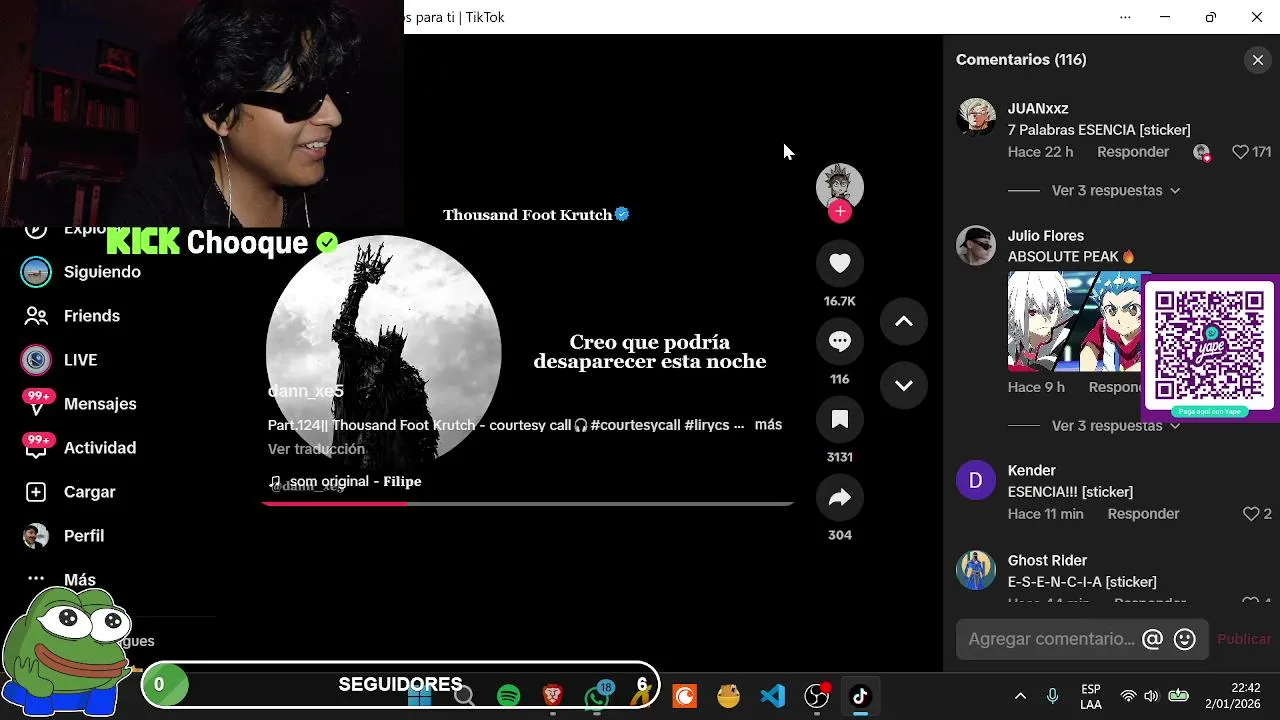
Task: Click the Publicar button
Action: pyautogui.click(x=1244, y=639)
